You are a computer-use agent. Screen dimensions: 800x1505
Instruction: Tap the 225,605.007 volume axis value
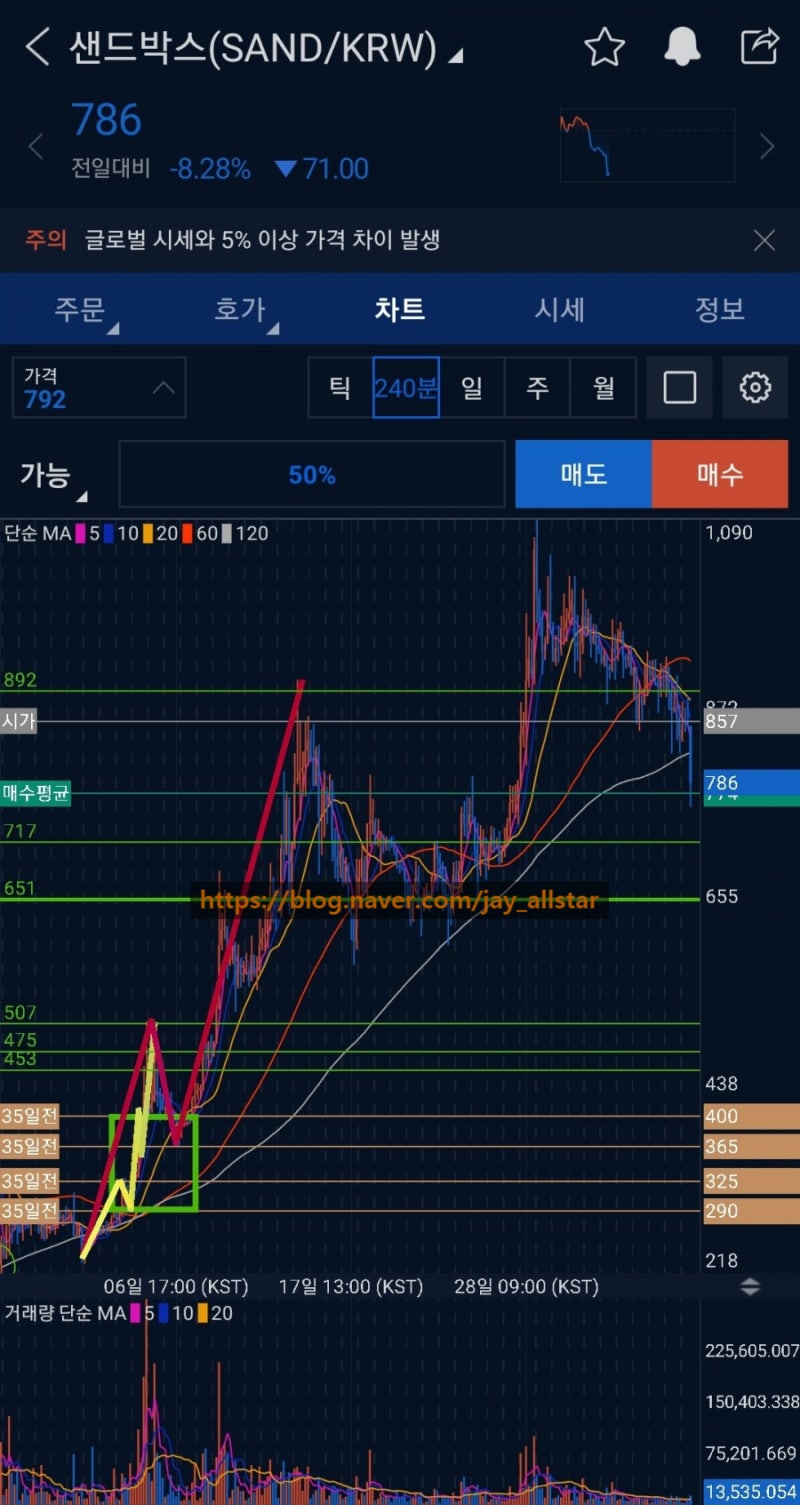[751, 1351]
